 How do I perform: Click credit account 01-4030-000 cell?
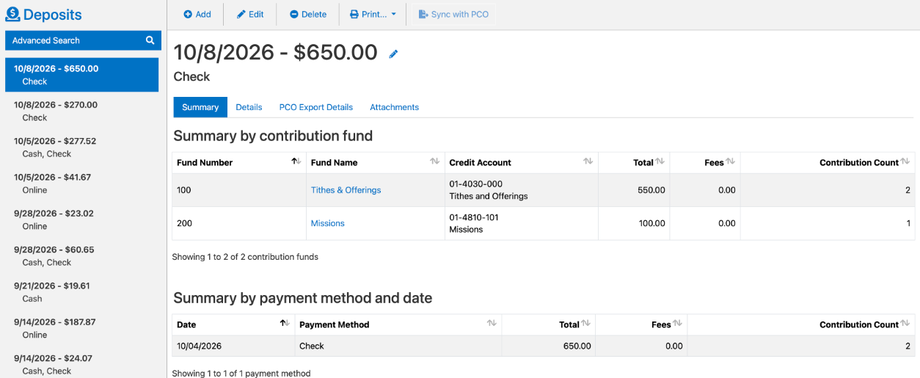coord(521,190)
